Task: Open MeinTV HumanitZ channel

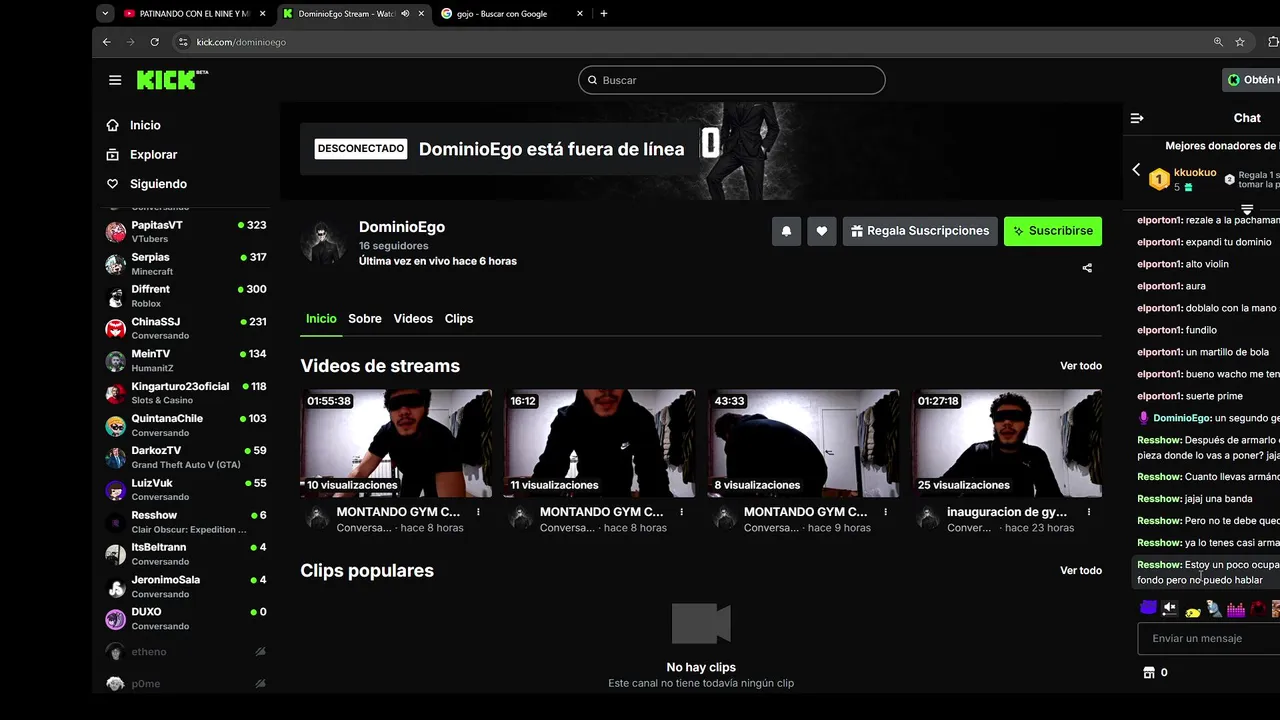Action: tap(186, 360)
